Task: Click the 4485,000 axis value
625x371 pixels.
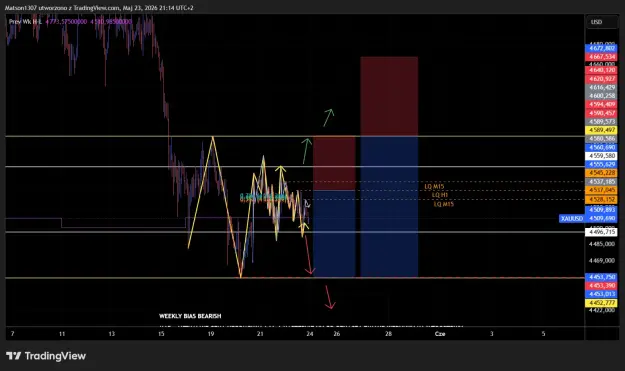Action: click(x=601, y=244)
